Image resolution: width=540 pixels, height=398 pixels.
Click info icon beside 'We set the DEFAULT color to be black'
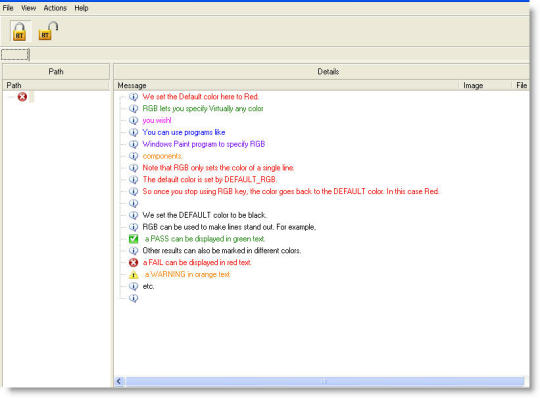click(x=133, y=215)
